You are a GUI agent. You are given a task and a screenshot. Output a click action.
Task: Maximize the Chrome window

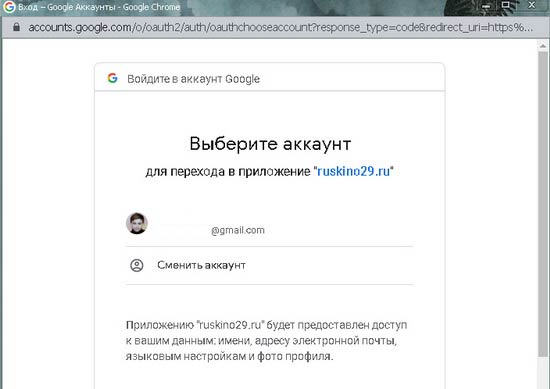505,5
